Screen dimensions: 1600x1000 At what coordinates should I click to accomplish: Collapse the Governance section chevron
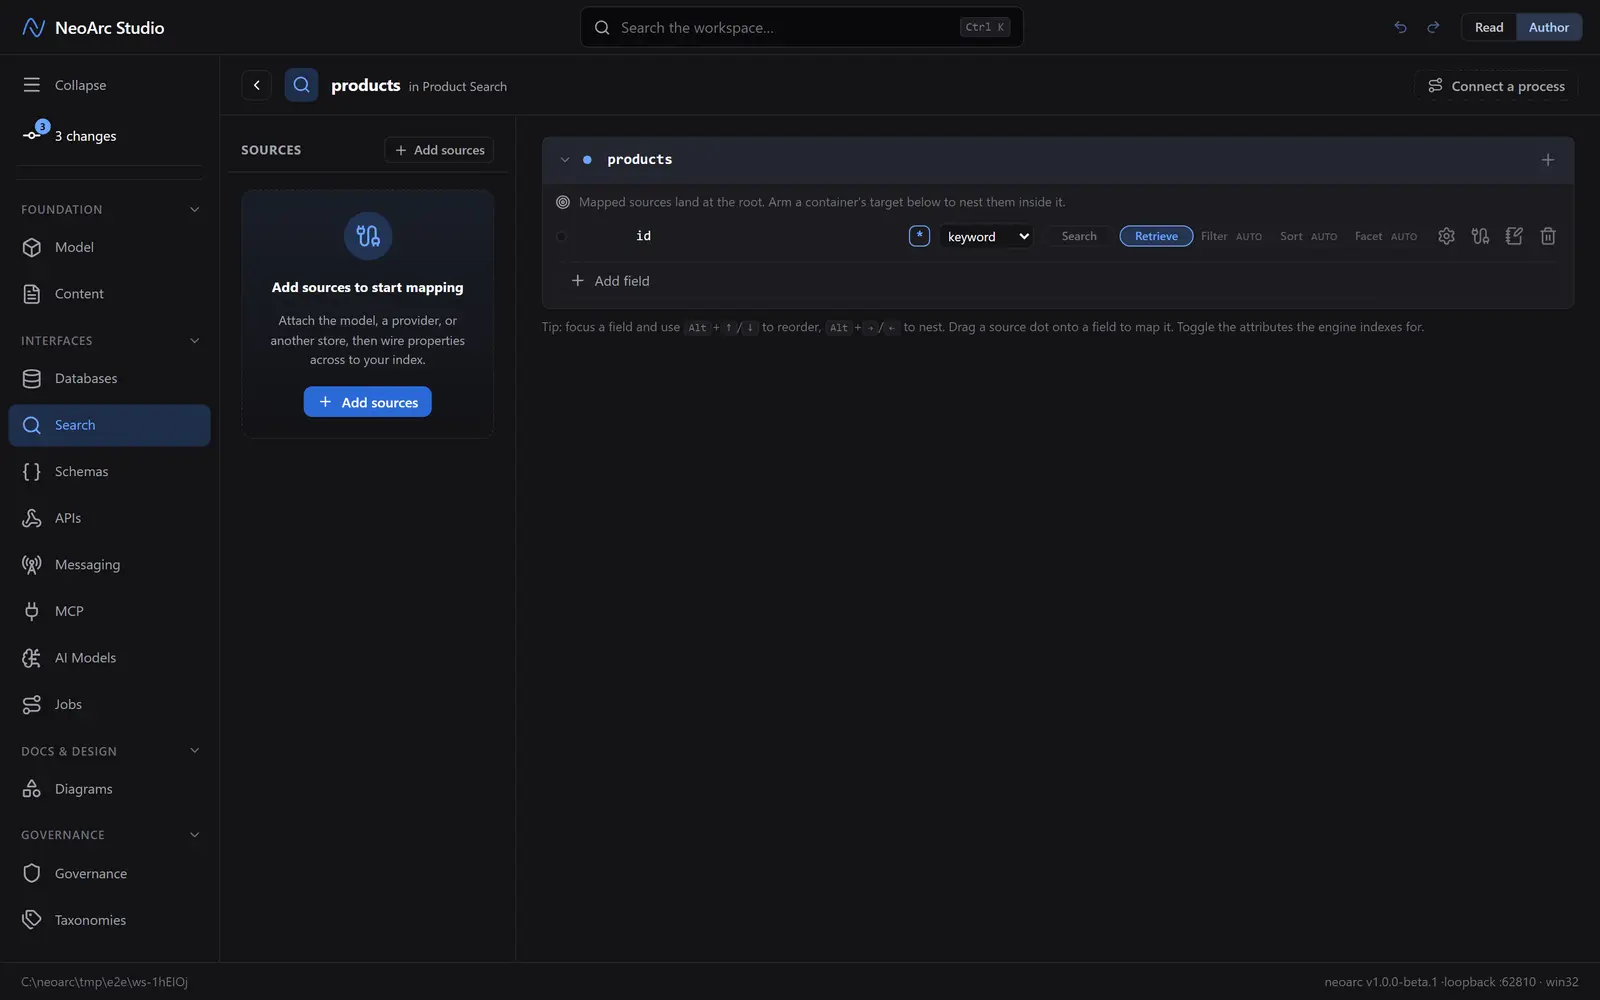tap(195, 835)
